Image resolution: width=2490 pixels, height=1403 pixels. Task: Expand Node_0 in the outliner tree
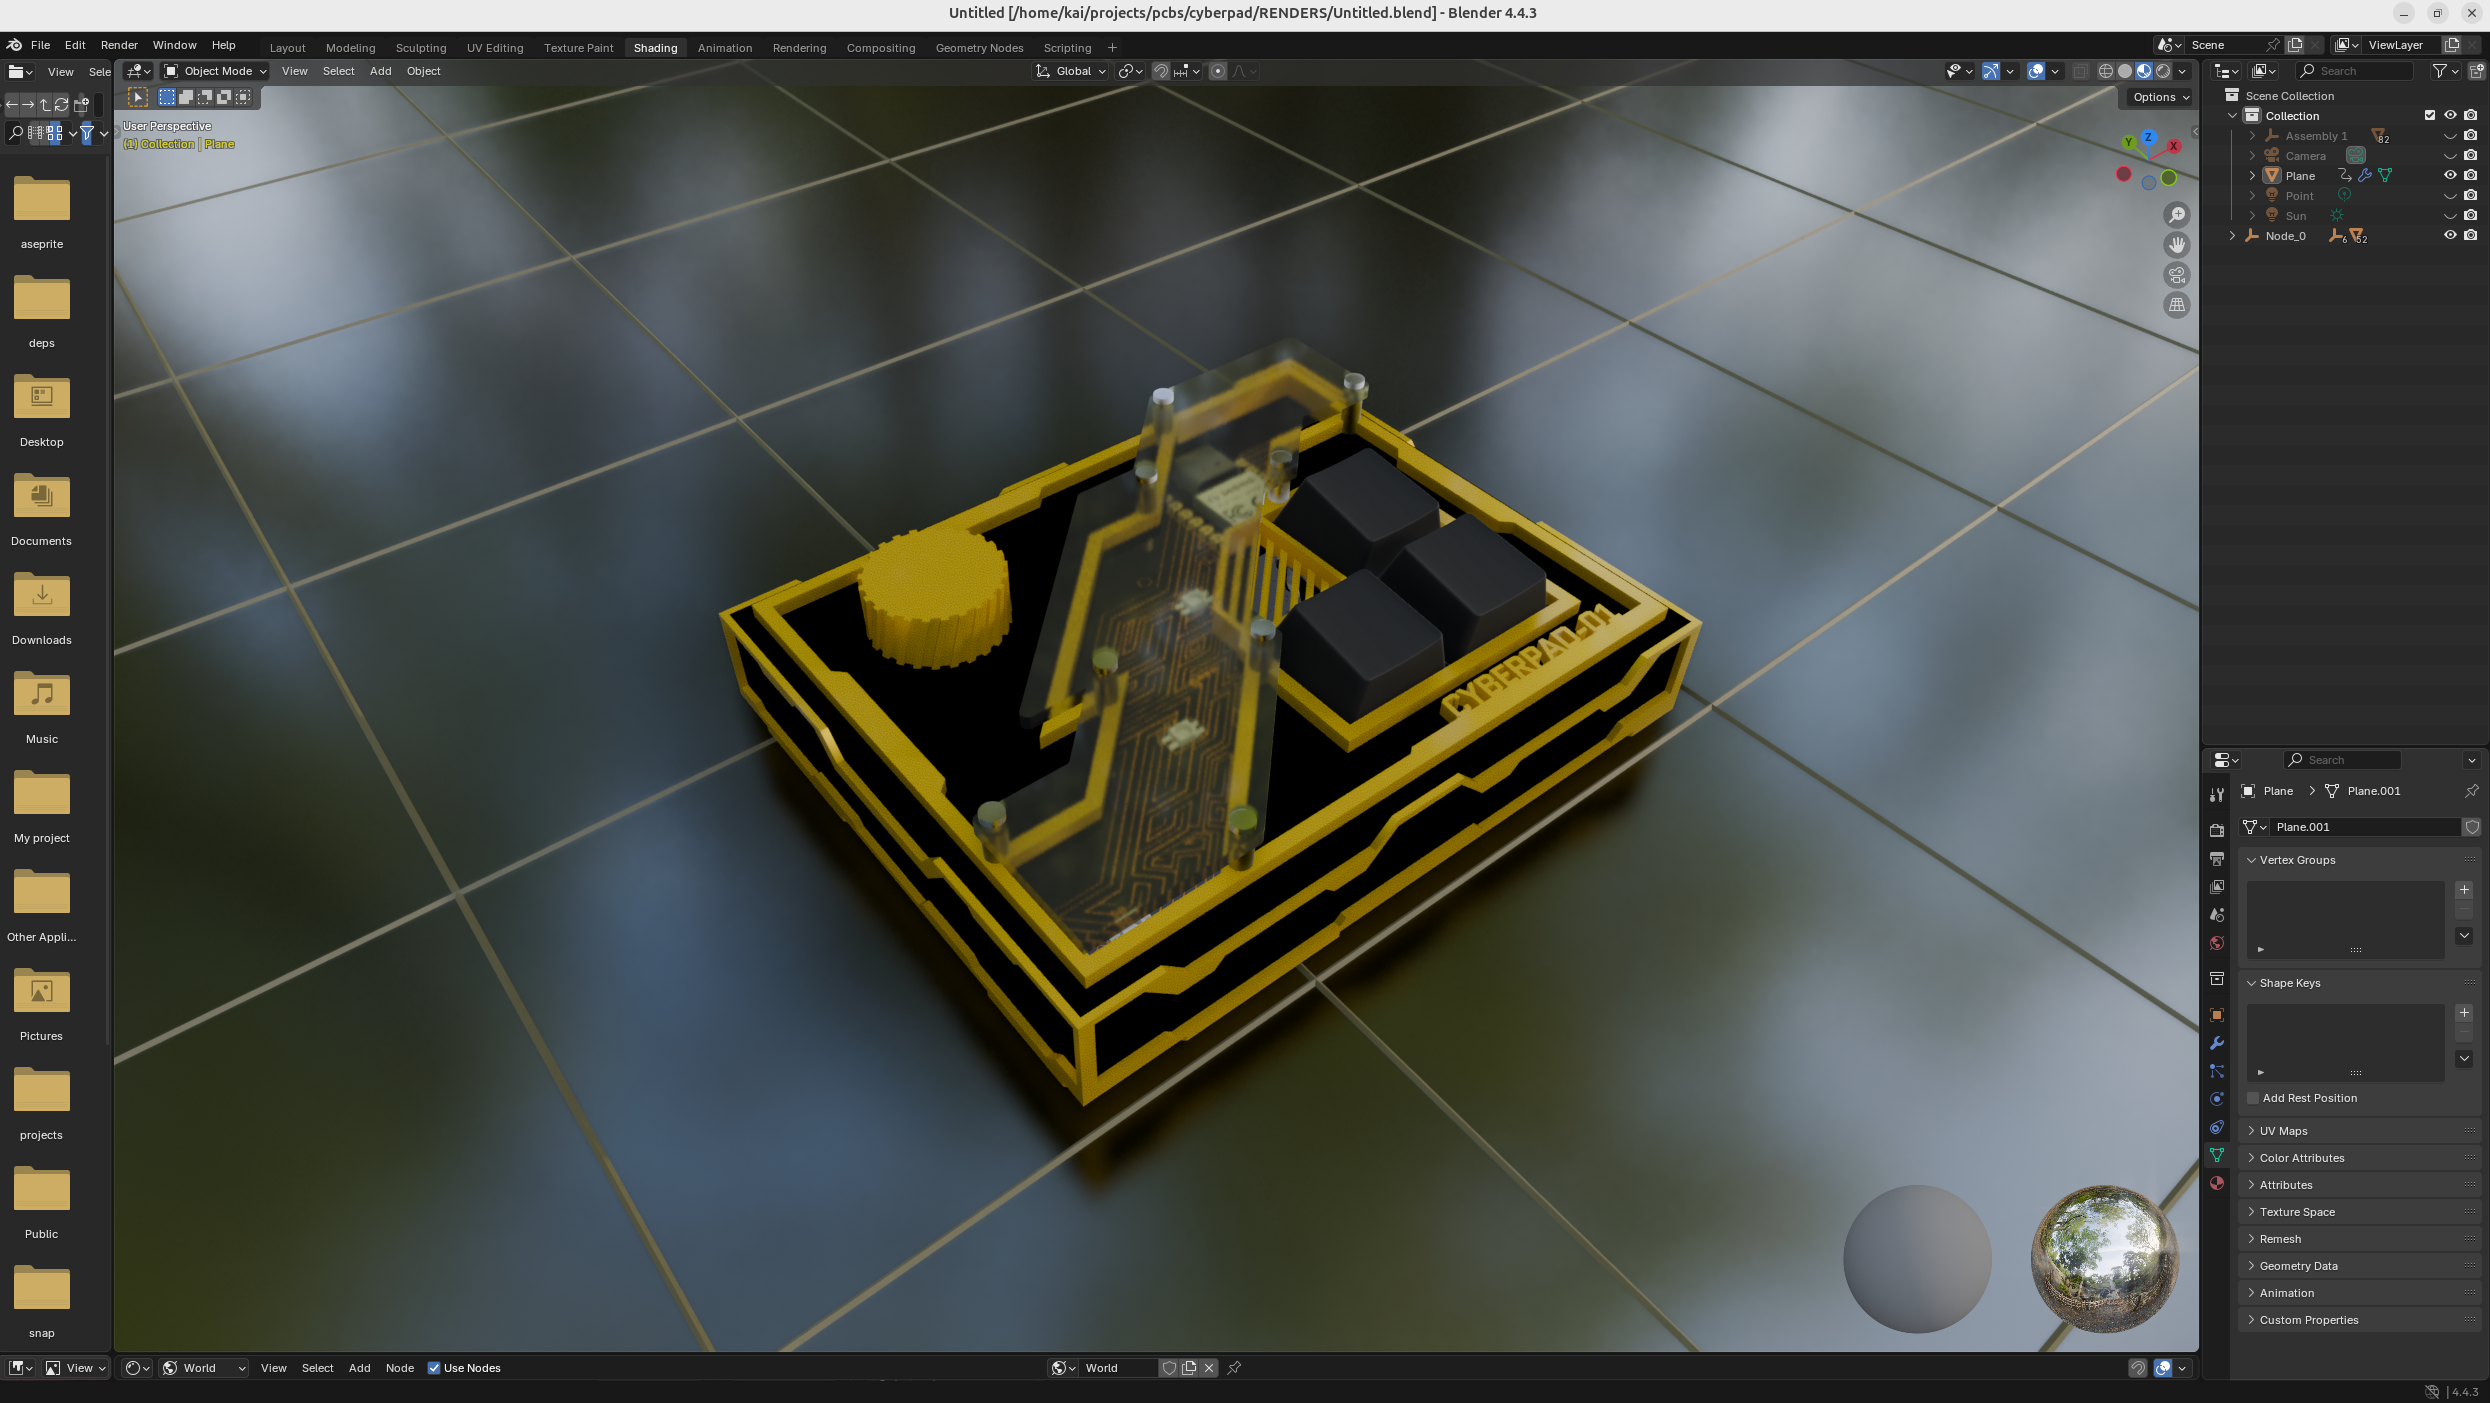pyautogui.click(x=2232, y=236)
